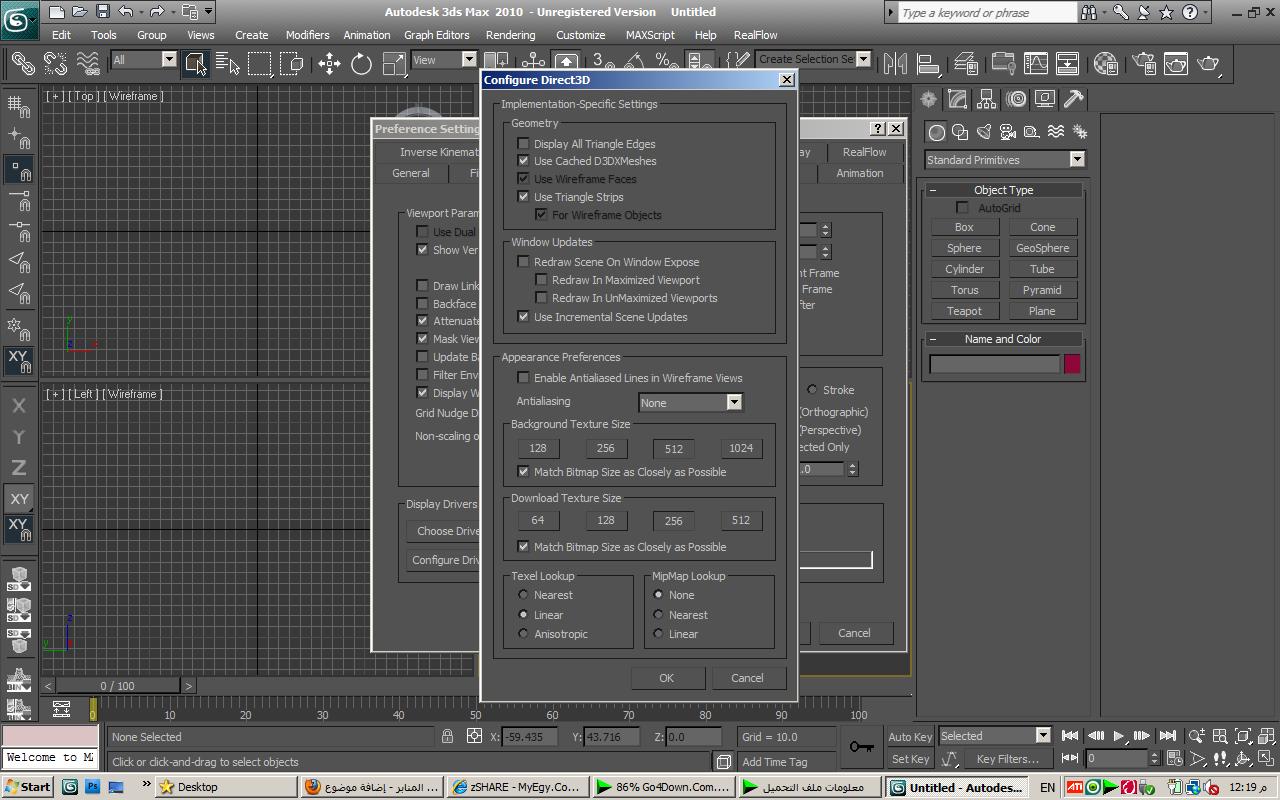Activate the Select and Uniform Scale tool

tap(395, 63)
